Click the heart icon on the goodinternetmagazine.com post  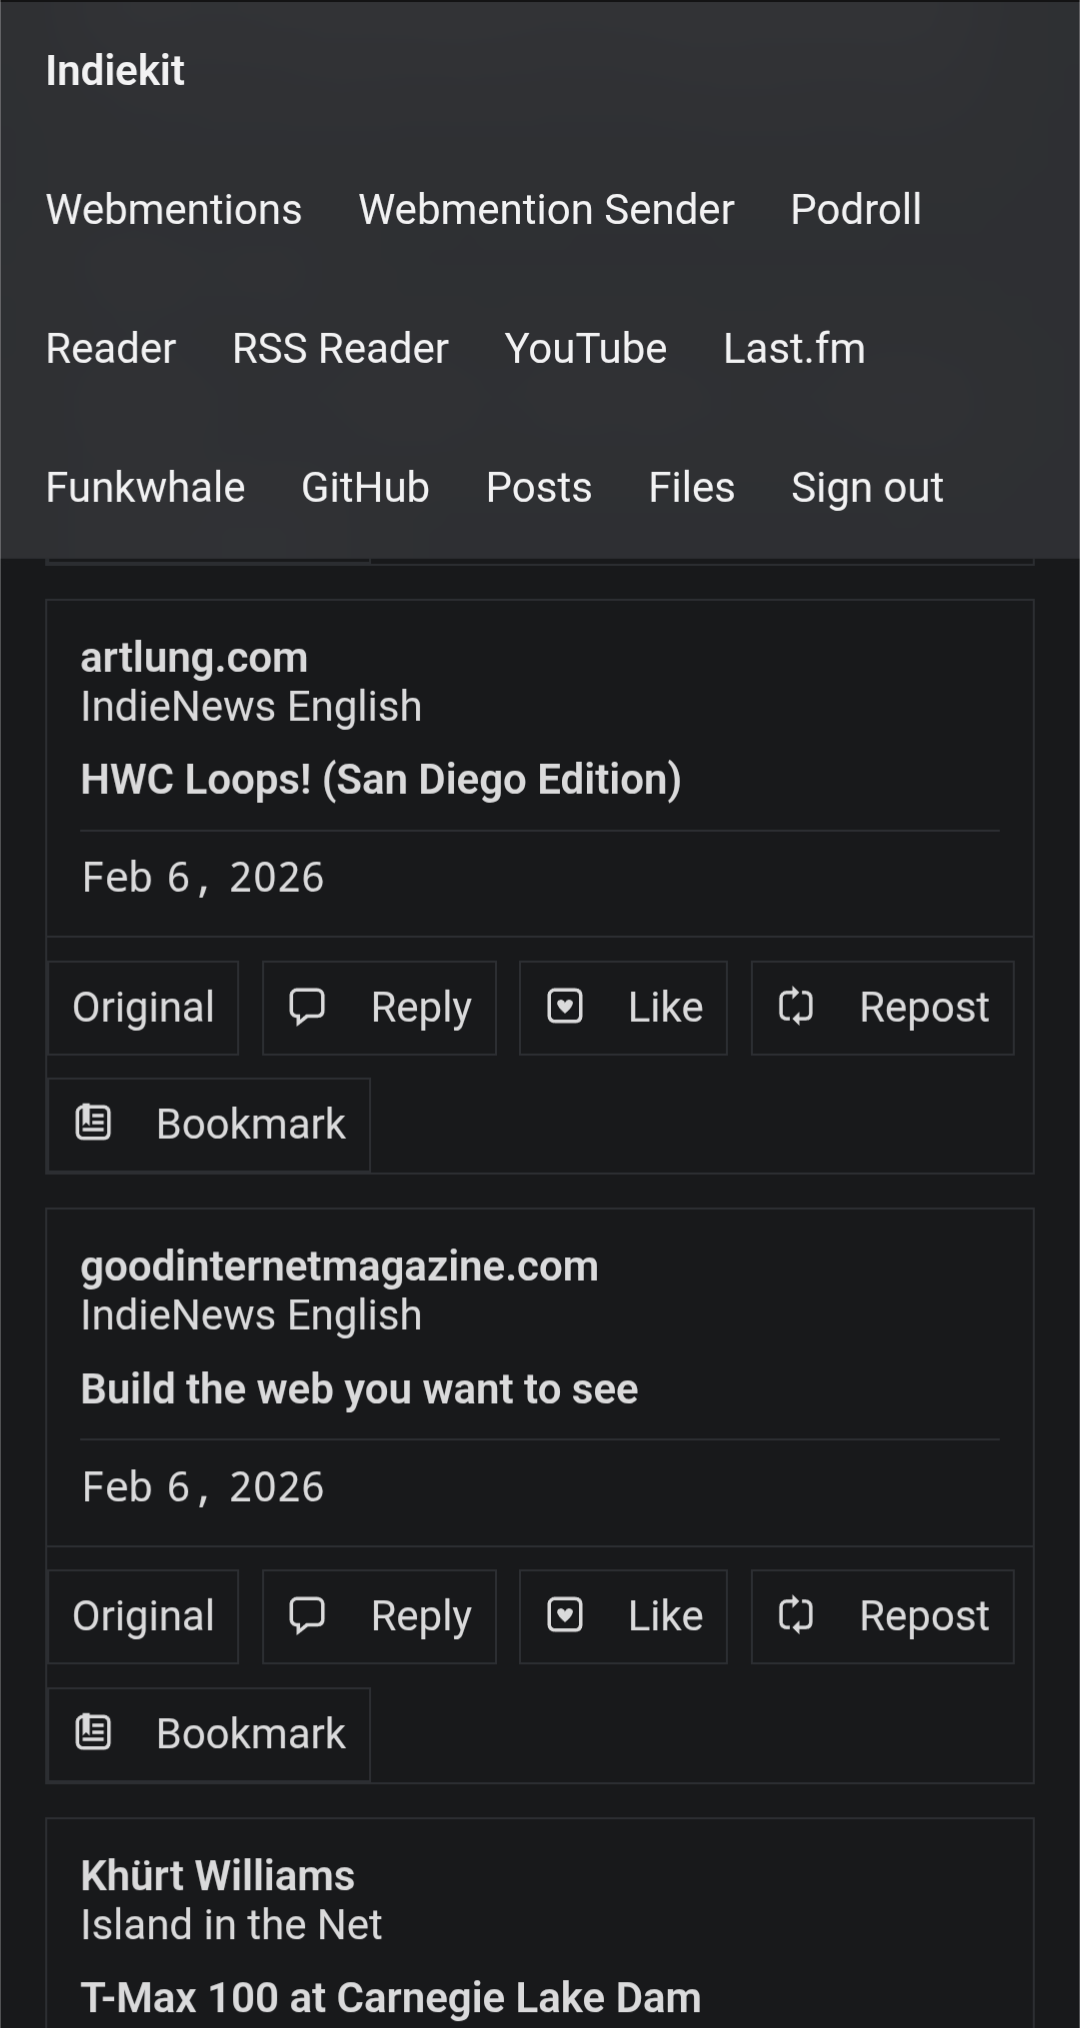click(x=565, y=1616)
